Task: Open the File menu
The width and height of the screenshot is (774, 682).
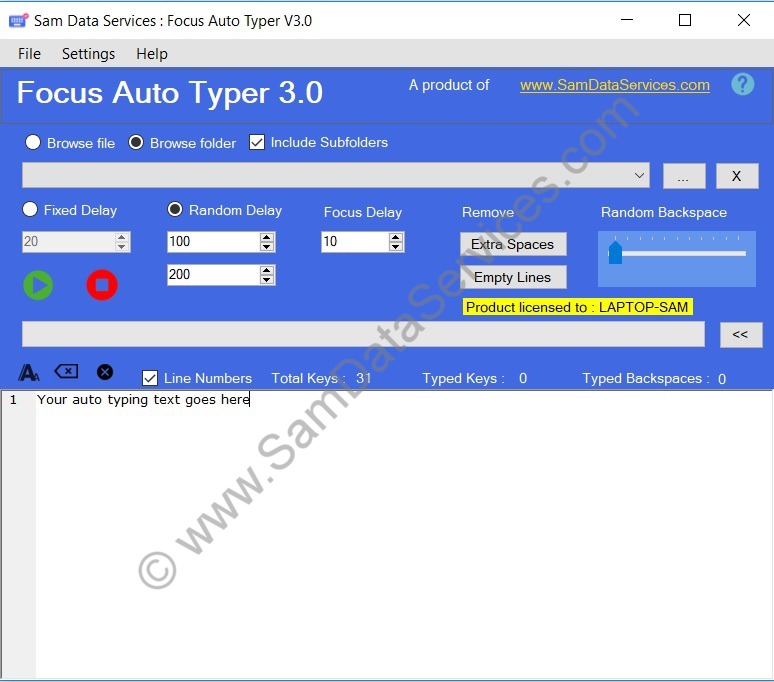Action: click(29, 53)
